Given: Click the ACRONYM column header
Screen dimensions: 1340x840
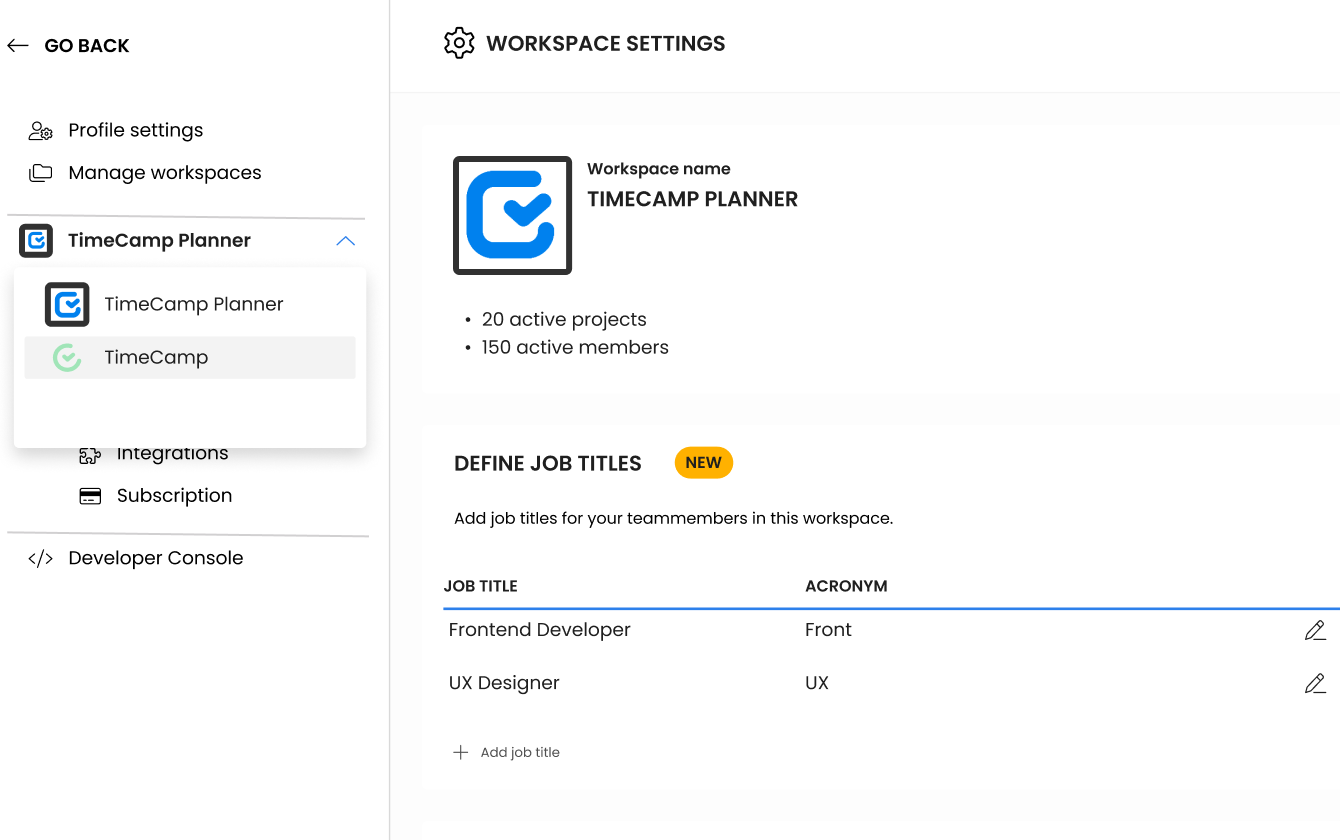Looking at the screenshot, I should (x=846, y=586).
